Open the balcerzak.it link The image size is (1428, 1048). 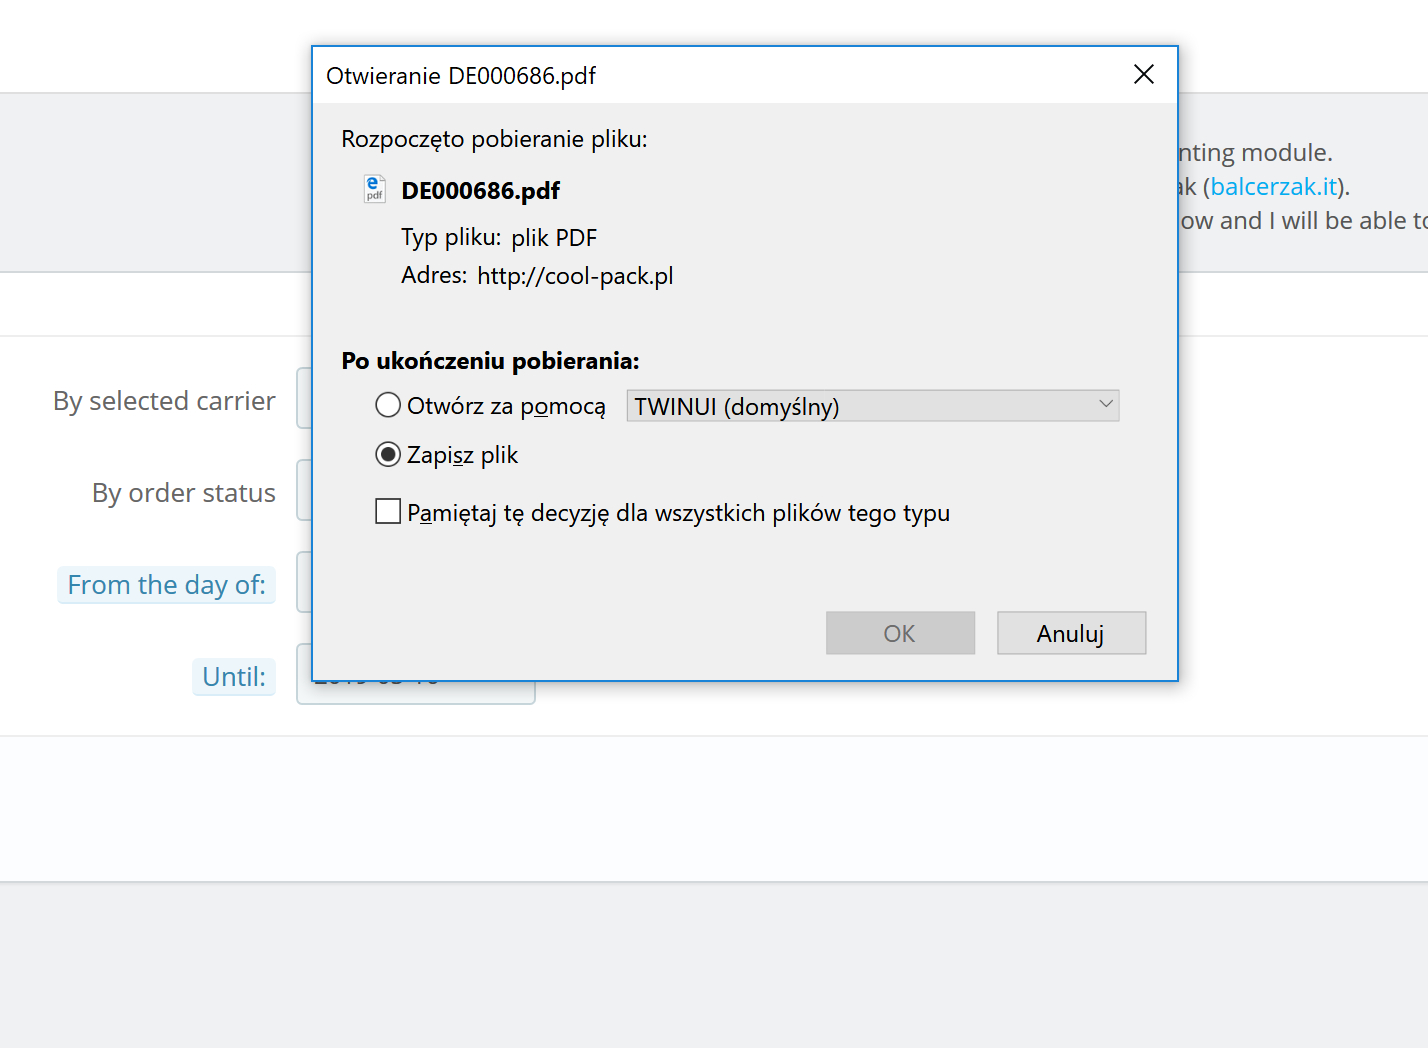click(x=1273, y=187)
